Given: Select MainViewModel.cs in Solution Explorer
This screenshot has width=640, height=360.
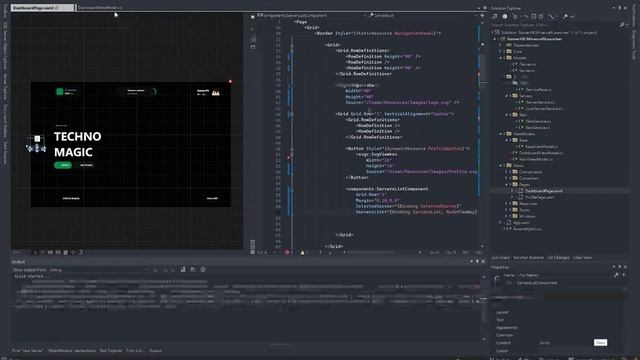Looking at the screenshot, I should (x=536, y=159).
